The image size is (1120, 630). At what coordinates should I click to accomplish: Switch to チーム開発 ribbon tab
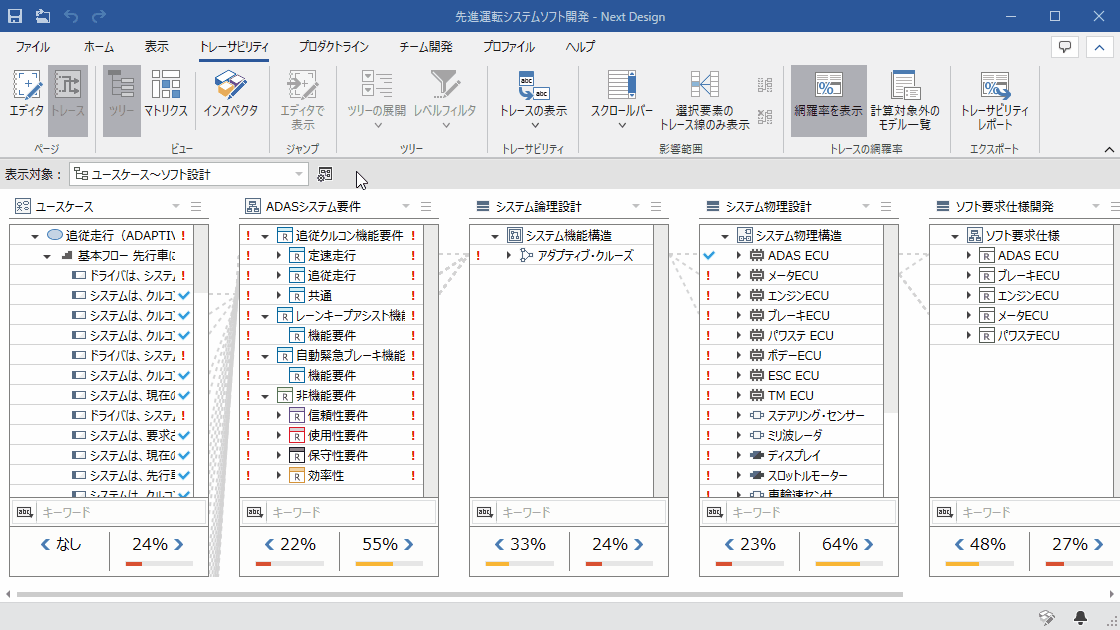pyautogui.click(x=426, y=46)
